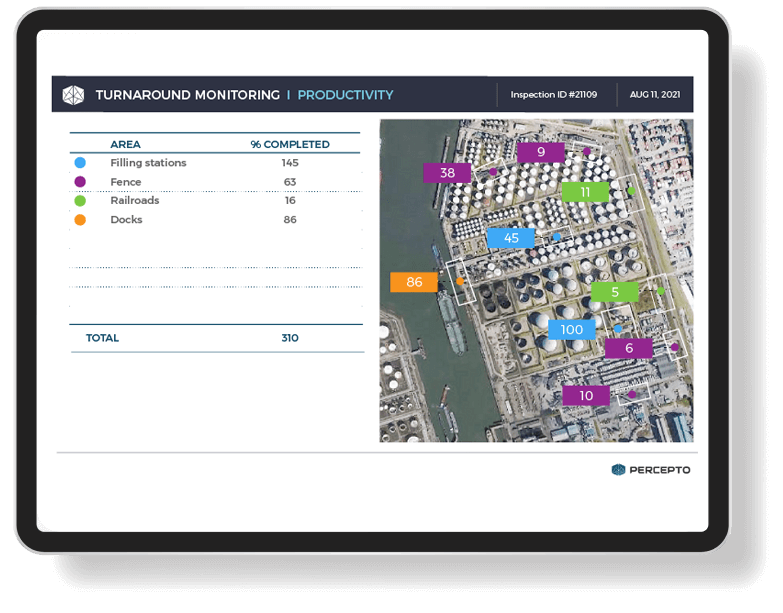Select the Filling stations row label
The image size is (783, 613).
[148, 163]
